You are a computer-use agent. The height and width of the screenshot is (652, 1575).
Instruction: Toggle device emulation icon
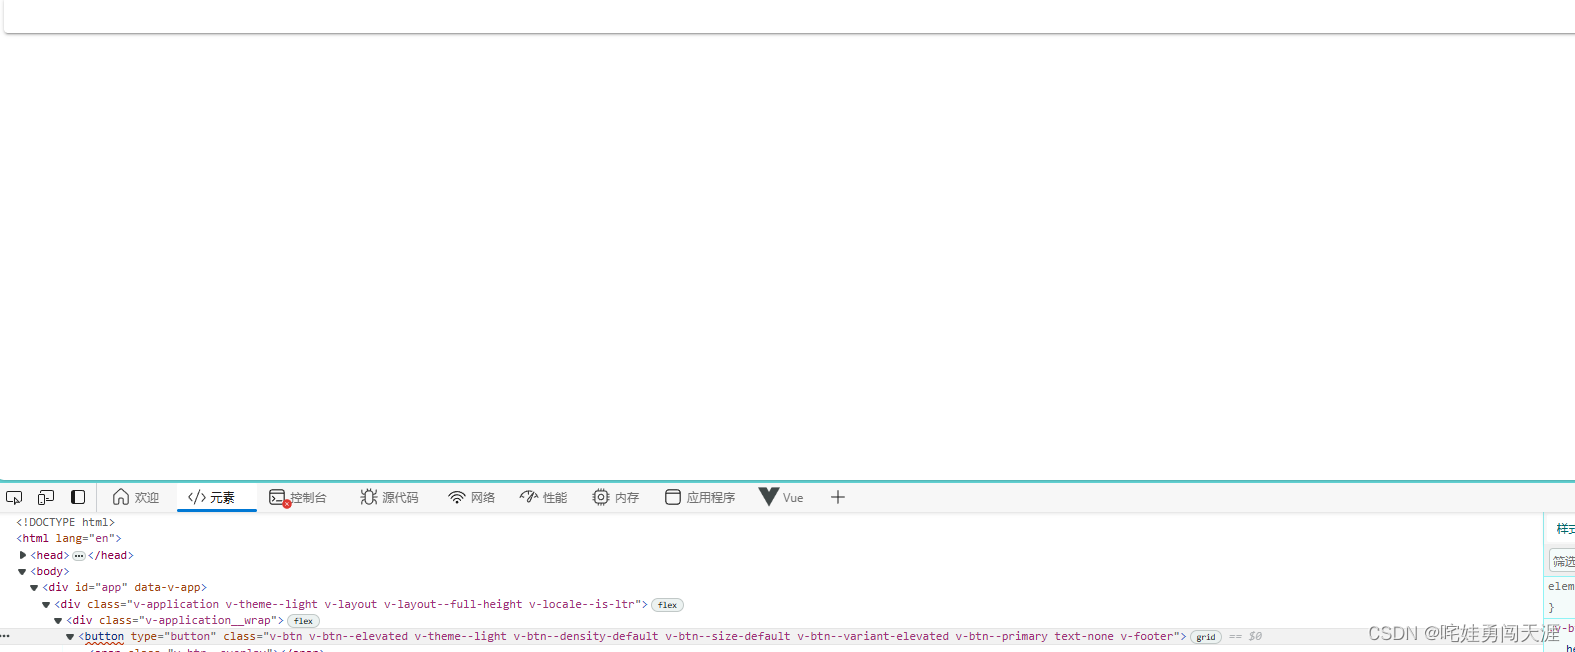(46, 497)
